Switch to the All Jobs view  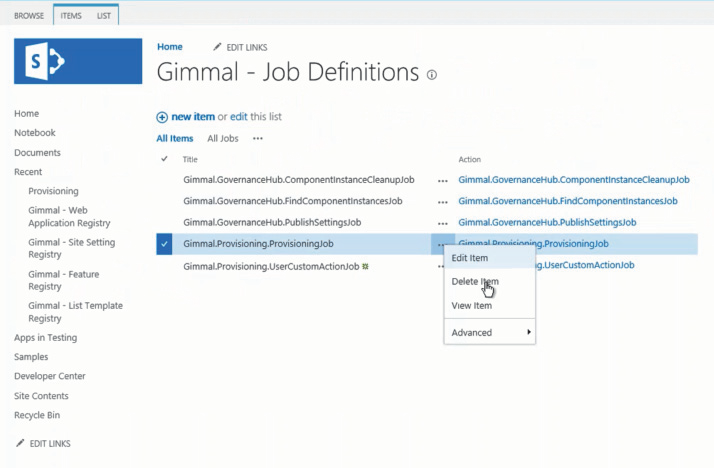pos(223,139)
